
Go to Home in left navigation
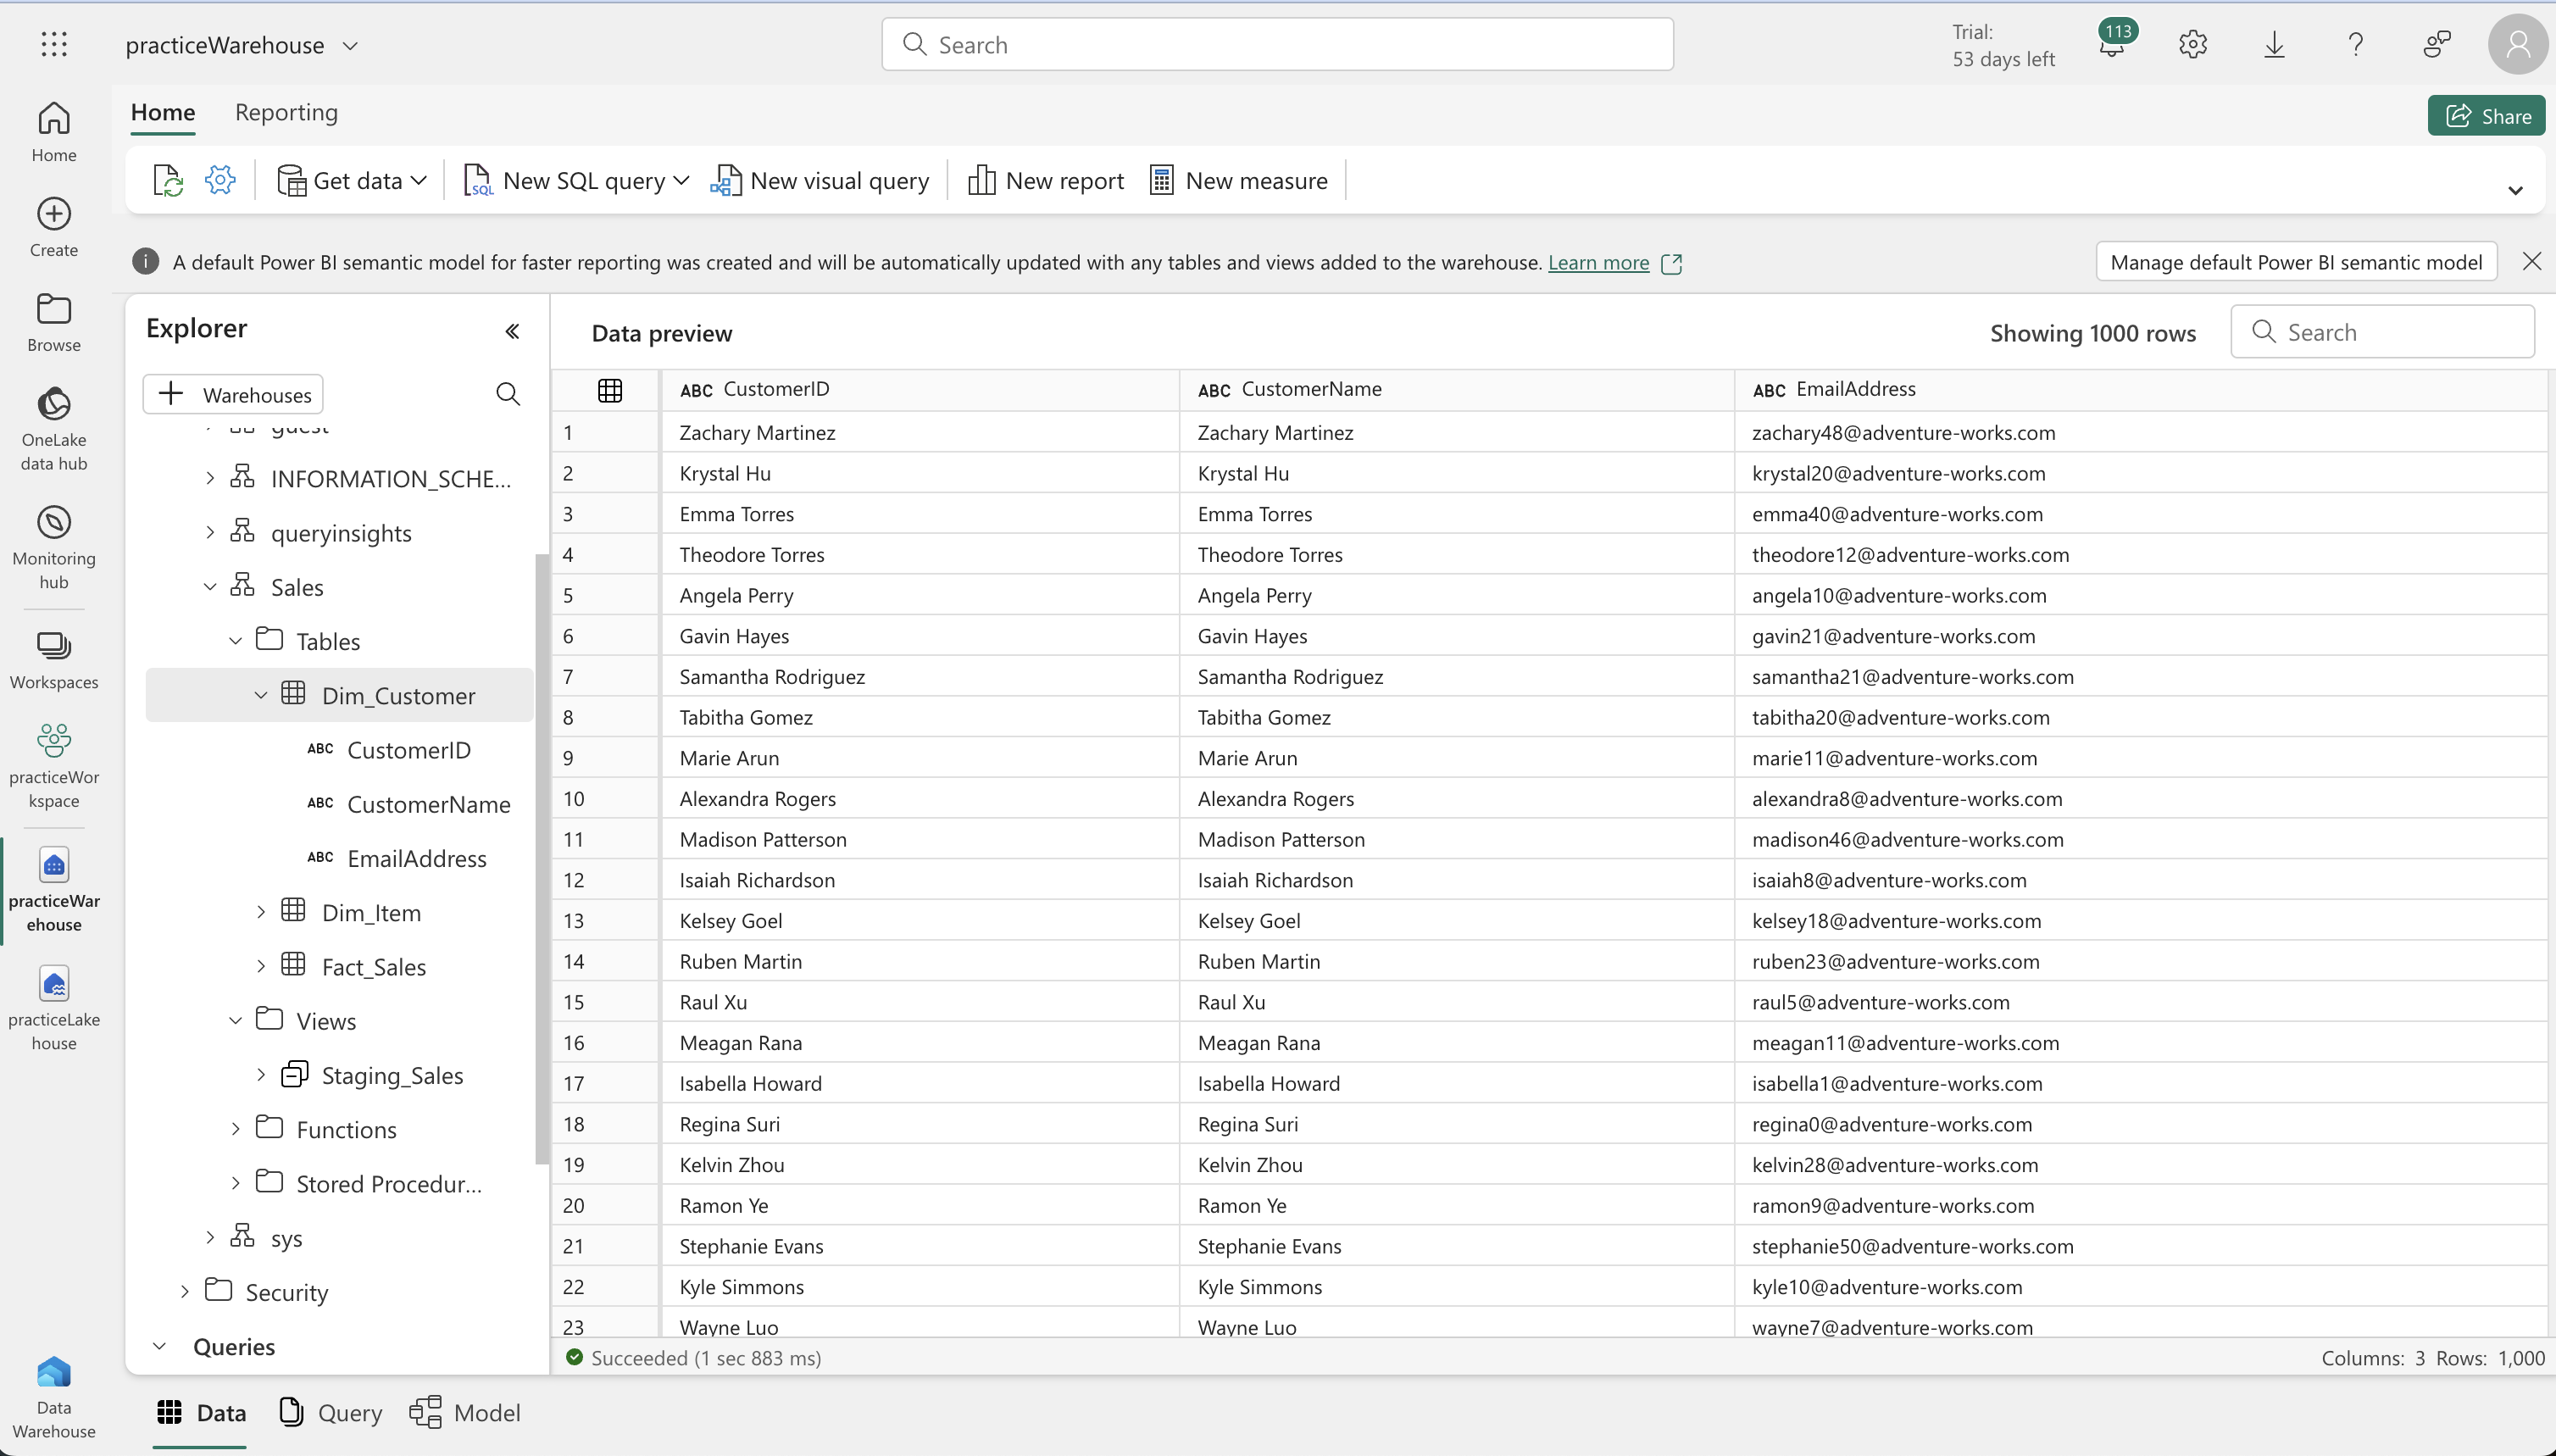tap(54, 132)
